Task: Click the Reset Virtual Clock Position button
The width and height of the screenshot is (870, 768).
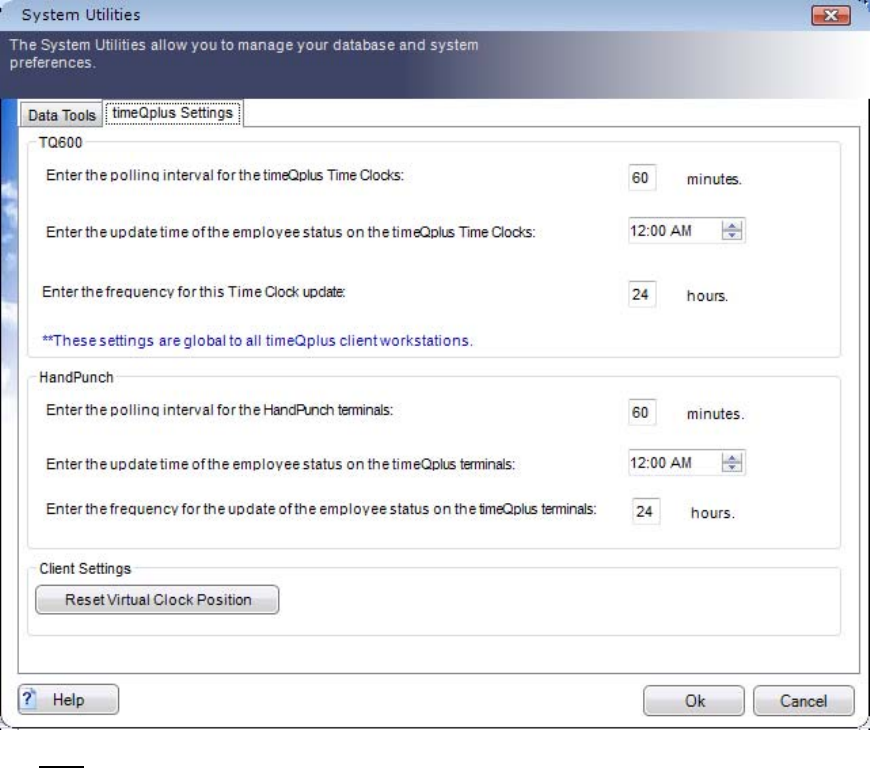Action: 158,599
